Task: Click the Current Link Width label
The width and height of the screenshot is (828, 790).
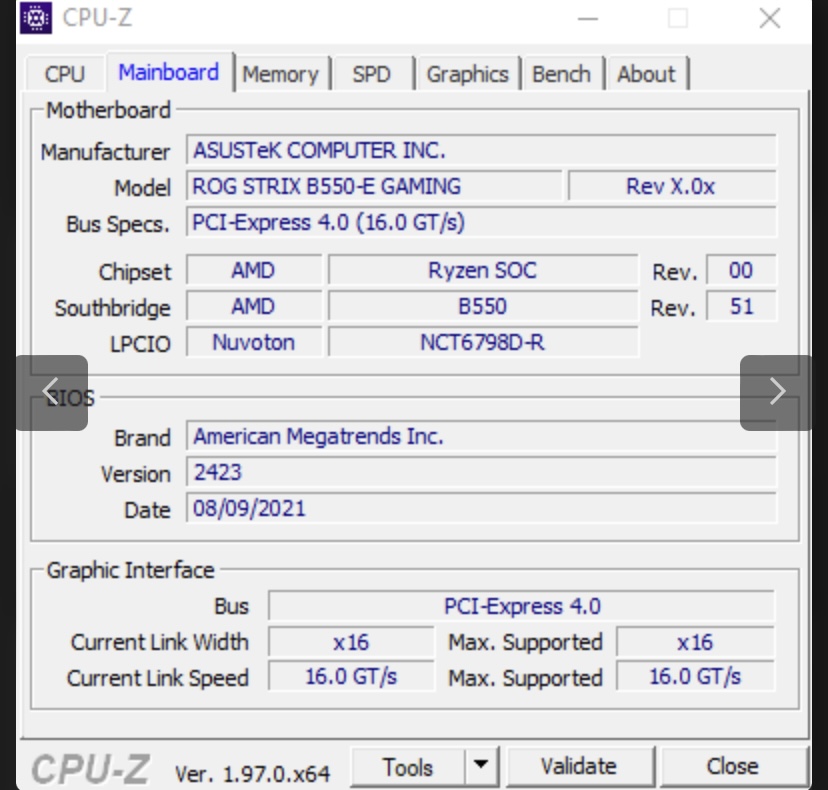Action: tap(159, 642)
